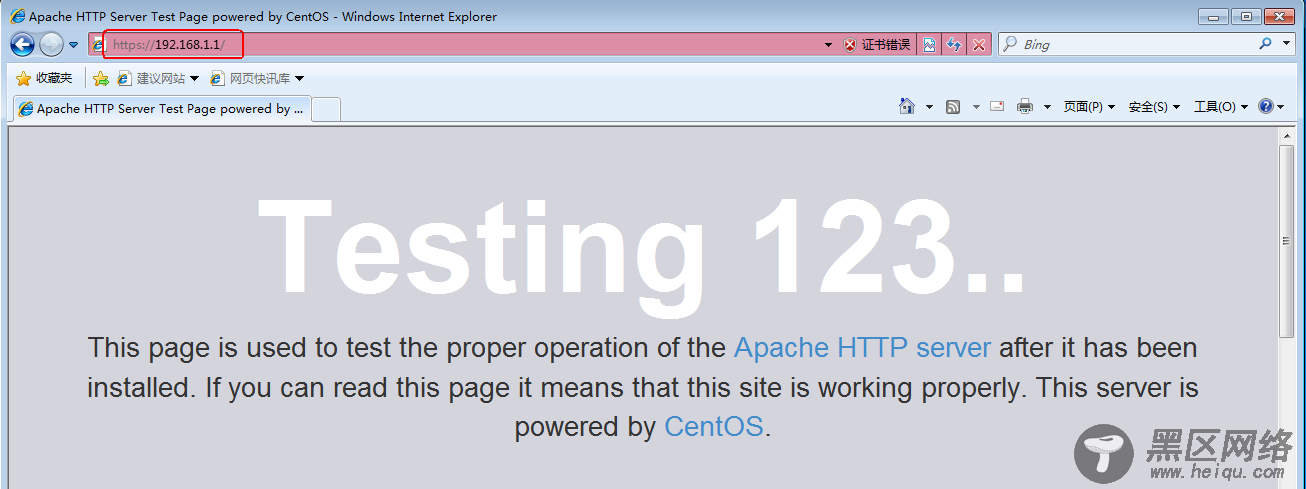Click the red shield certificate error icon

pyautogui.click(x=850, y=45)
